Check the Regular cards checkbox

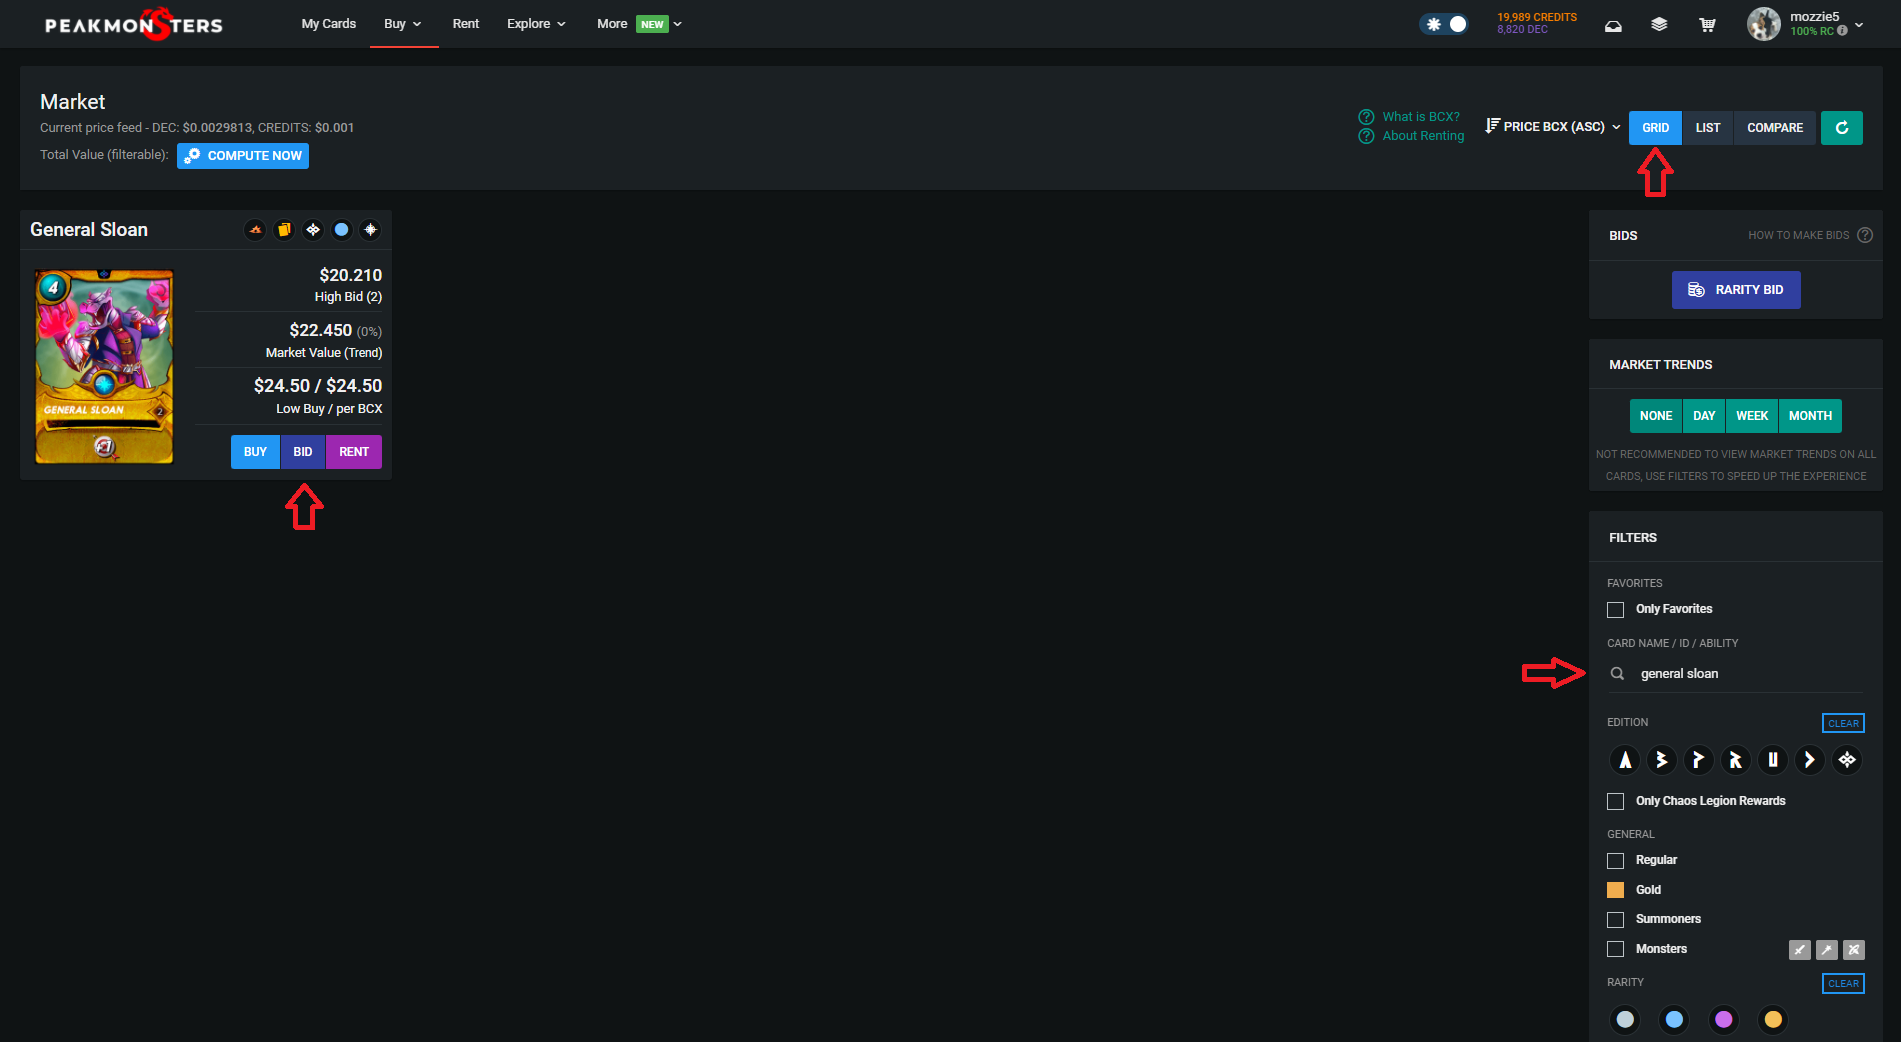[1615, 861]
